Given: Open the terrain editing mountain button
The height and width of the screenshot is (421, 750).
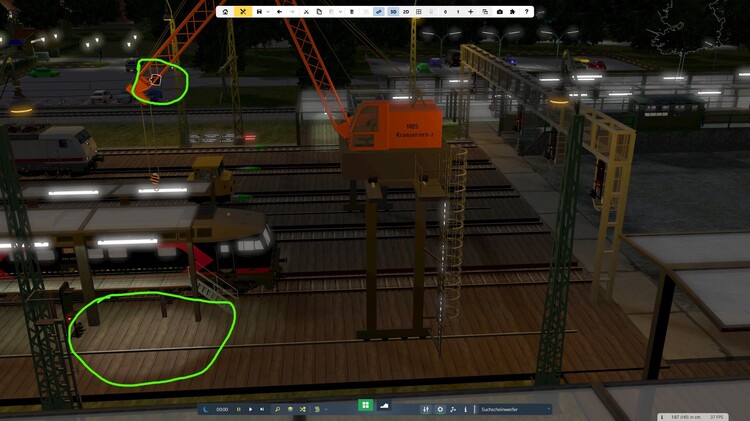Looking at the screenshot, I should 384,406.
